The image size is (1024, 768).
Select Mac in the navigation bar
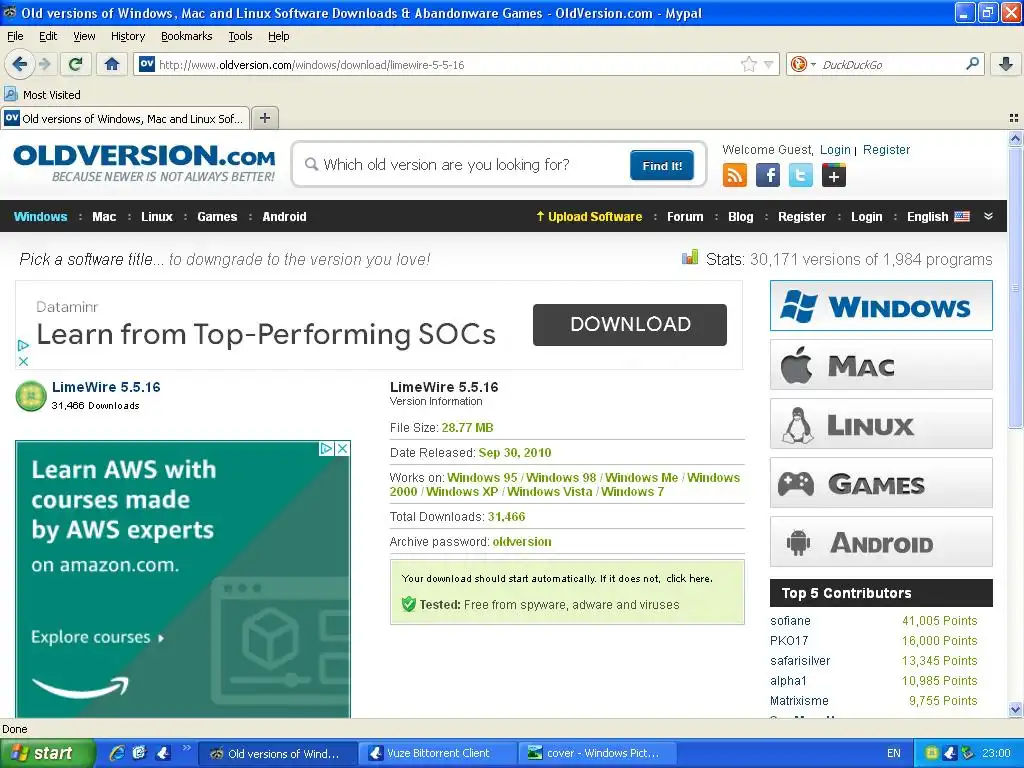(x=104, y=216)
